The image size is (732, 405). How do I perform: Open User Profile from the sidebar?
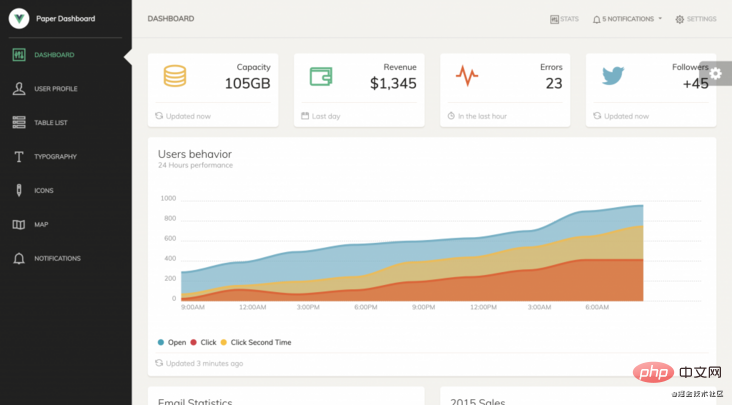click(56, 89)
